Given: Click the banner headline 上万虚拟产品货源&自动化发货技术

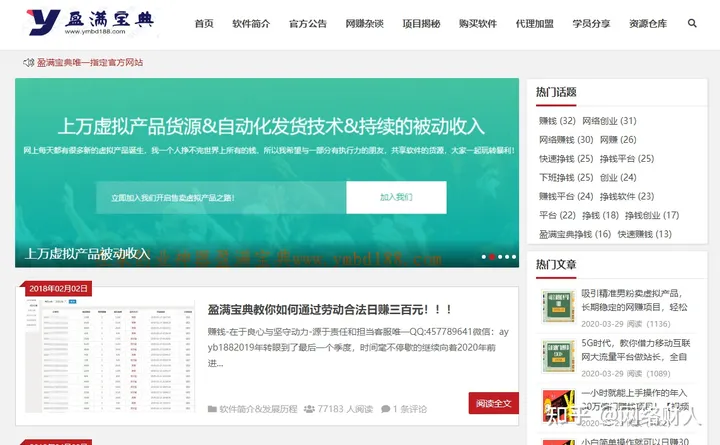Looking at the screenshot, I should [271, 126].
